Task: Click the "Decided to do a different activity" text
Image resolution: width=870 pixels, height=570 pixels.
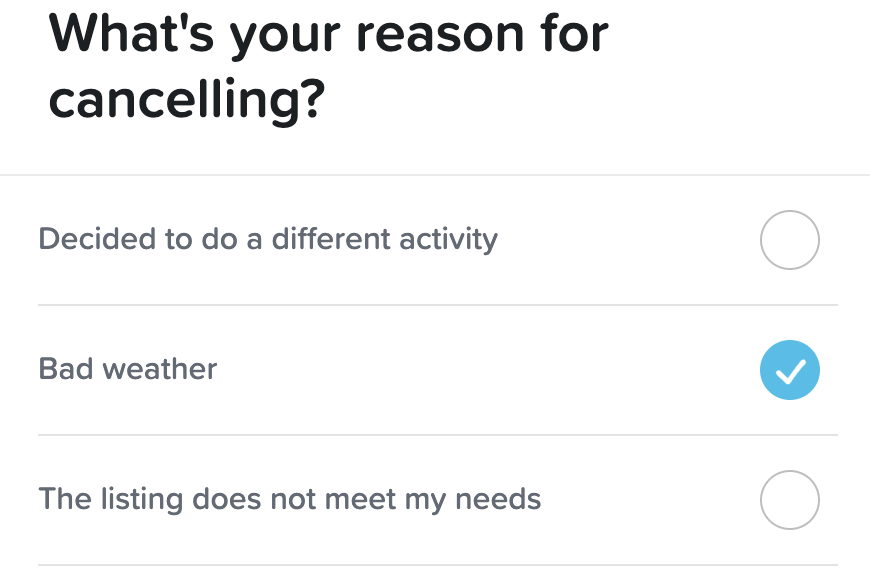Action: click(x=268, y=240)
